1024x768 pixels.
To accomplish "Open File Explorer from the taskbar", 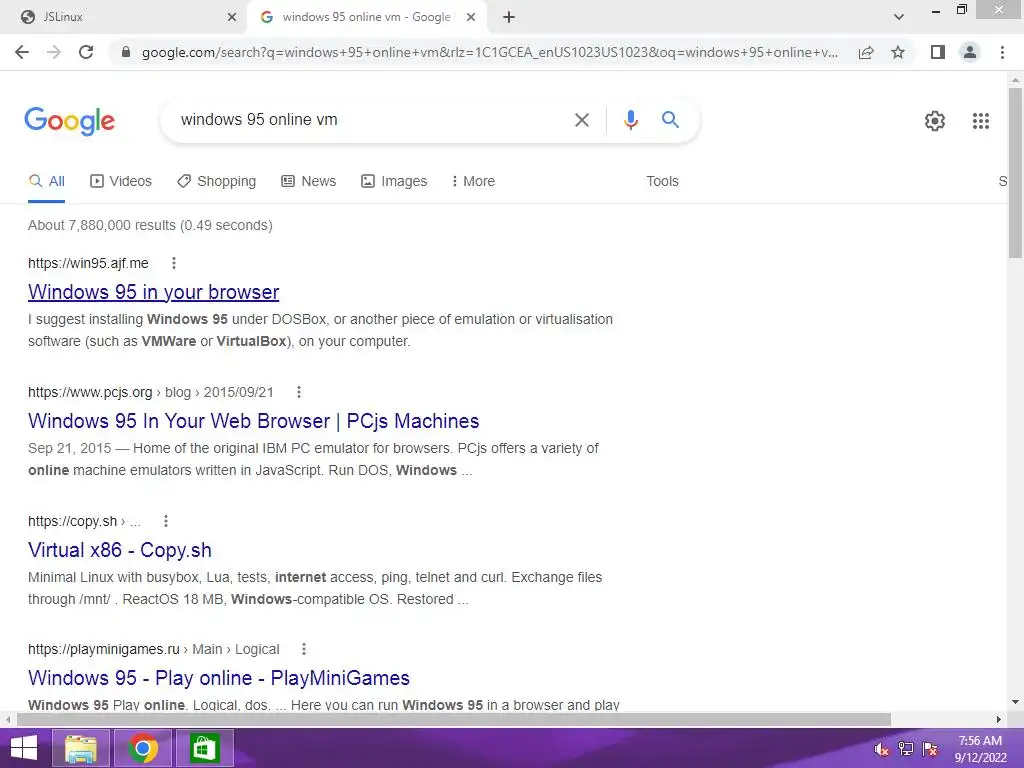I will pos(81,748).
